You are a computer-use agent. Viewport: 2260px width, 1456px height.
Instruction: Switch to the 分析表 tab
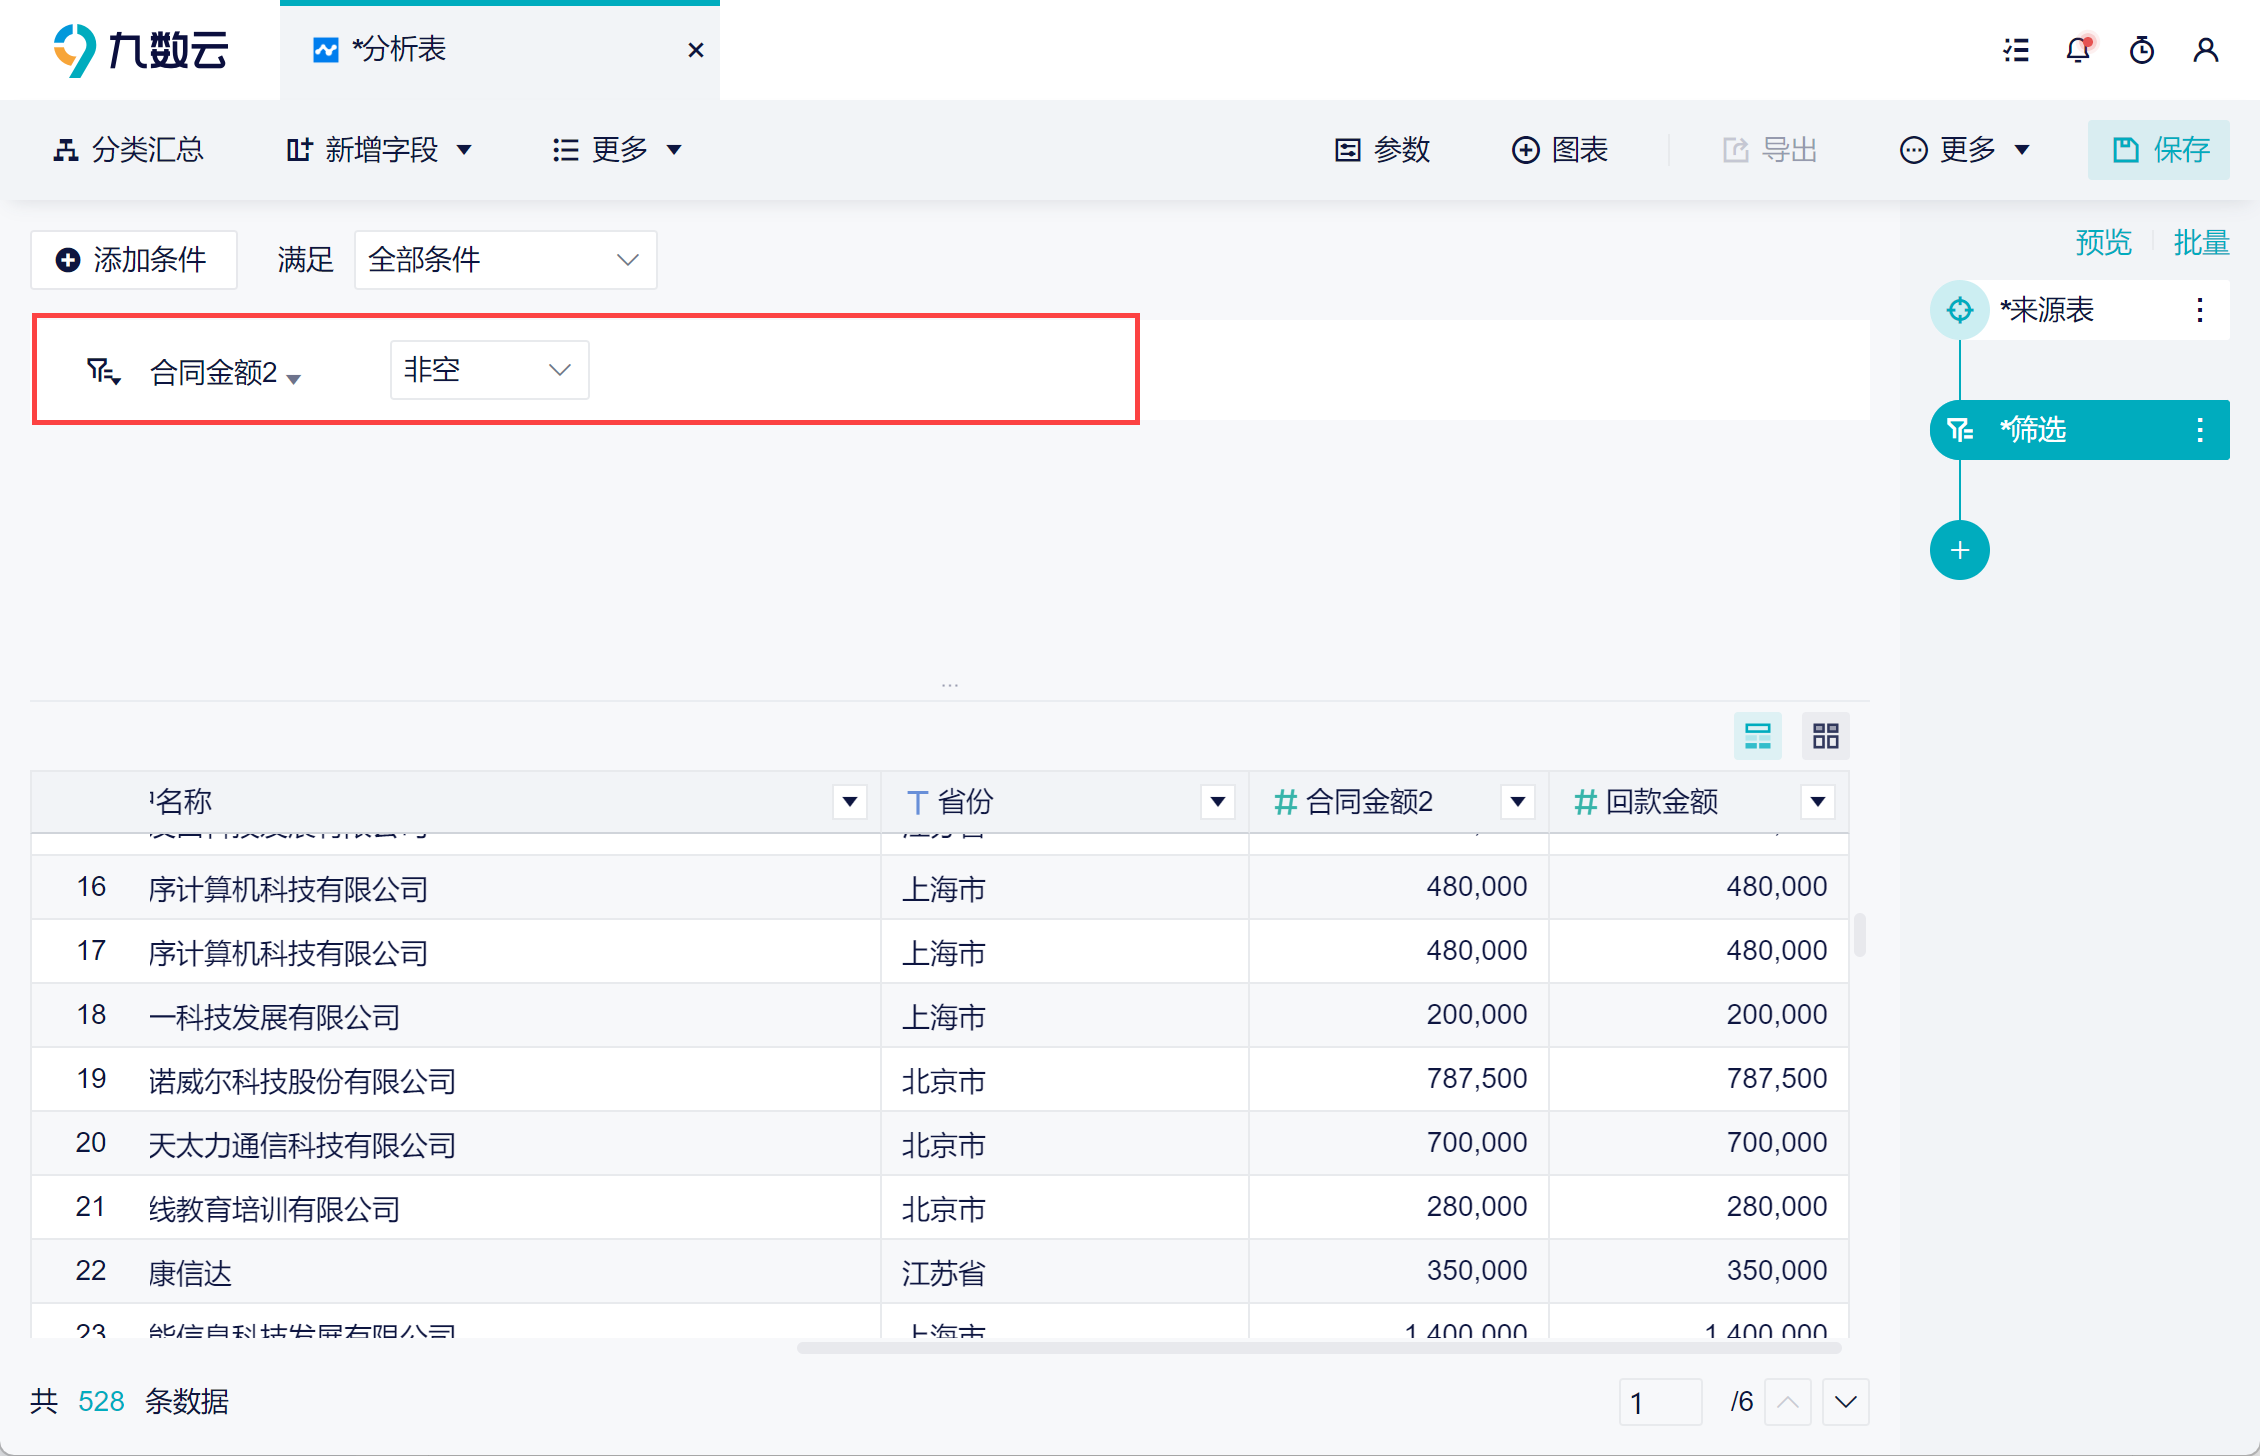400,50
